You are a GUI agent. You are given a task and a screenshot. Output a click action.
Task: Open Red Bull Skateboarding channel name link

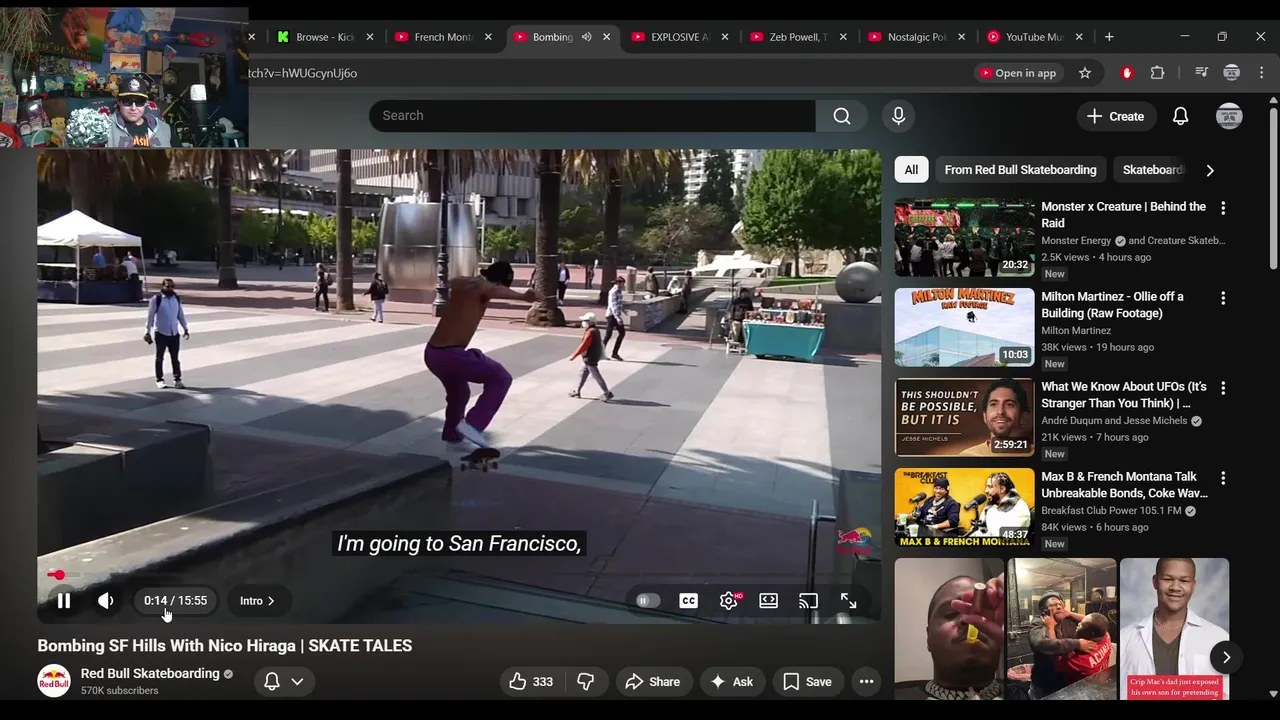[x=150, y=674]
